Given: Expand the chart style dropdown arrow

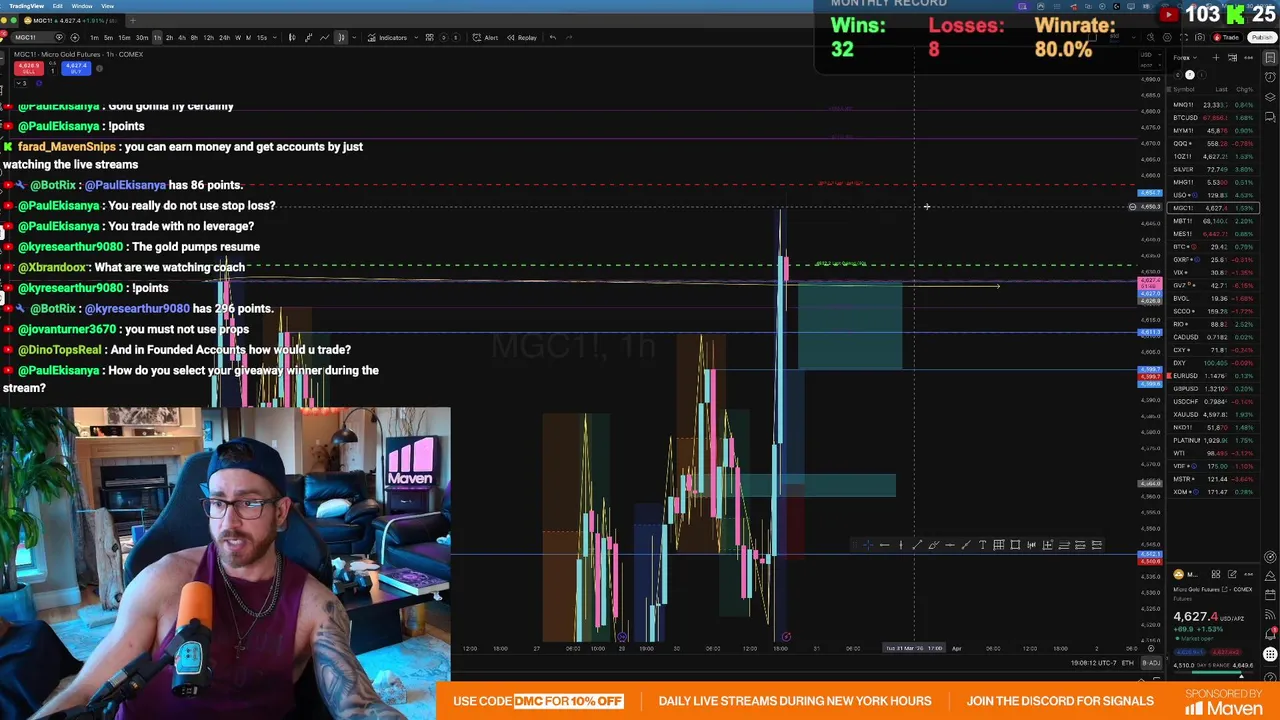Looking at the screenshot, I should 355,38.
